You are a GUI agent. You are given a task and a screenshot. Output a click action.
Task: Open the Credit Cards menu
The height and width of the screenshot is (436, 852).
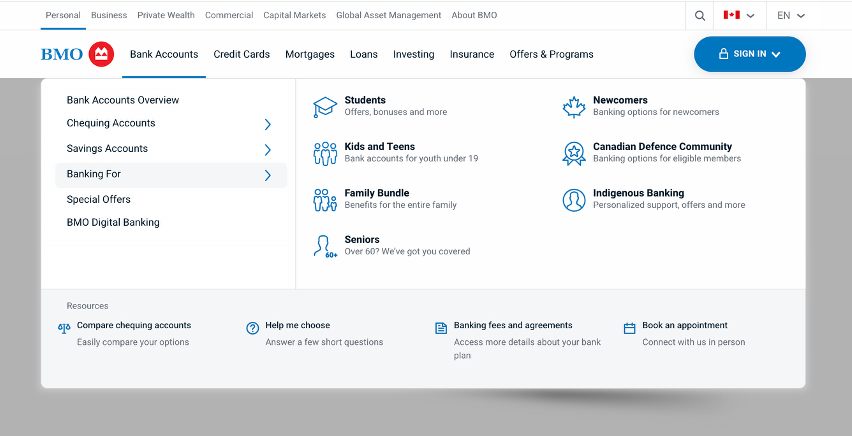point(241,54)
